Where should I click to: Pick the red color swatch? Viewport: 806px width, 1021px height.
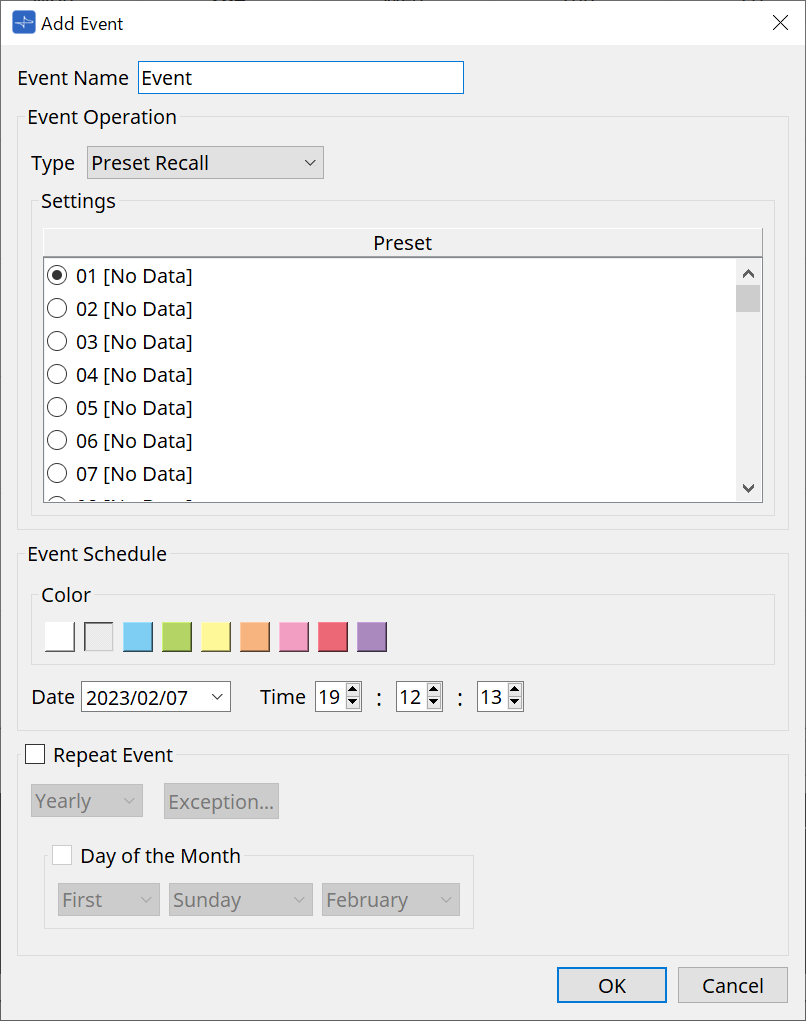point(333,637)
